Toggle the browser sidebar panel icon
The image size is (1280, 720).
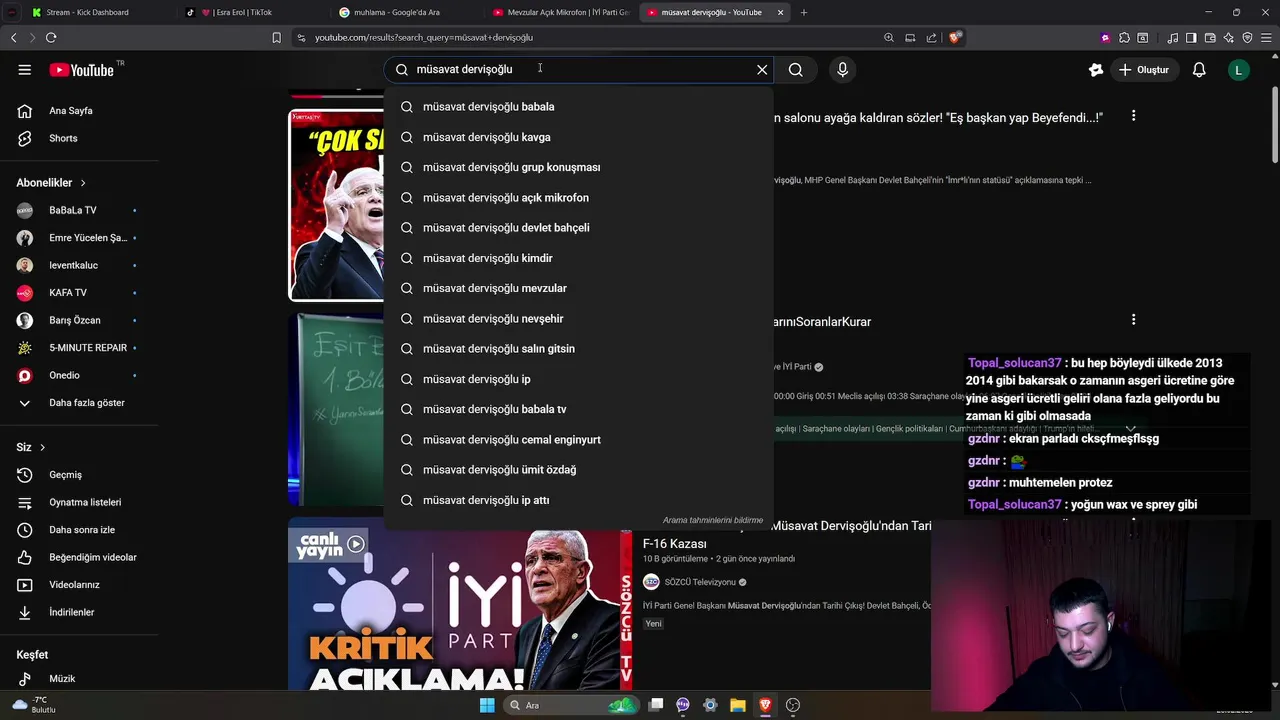[1191, 38]
